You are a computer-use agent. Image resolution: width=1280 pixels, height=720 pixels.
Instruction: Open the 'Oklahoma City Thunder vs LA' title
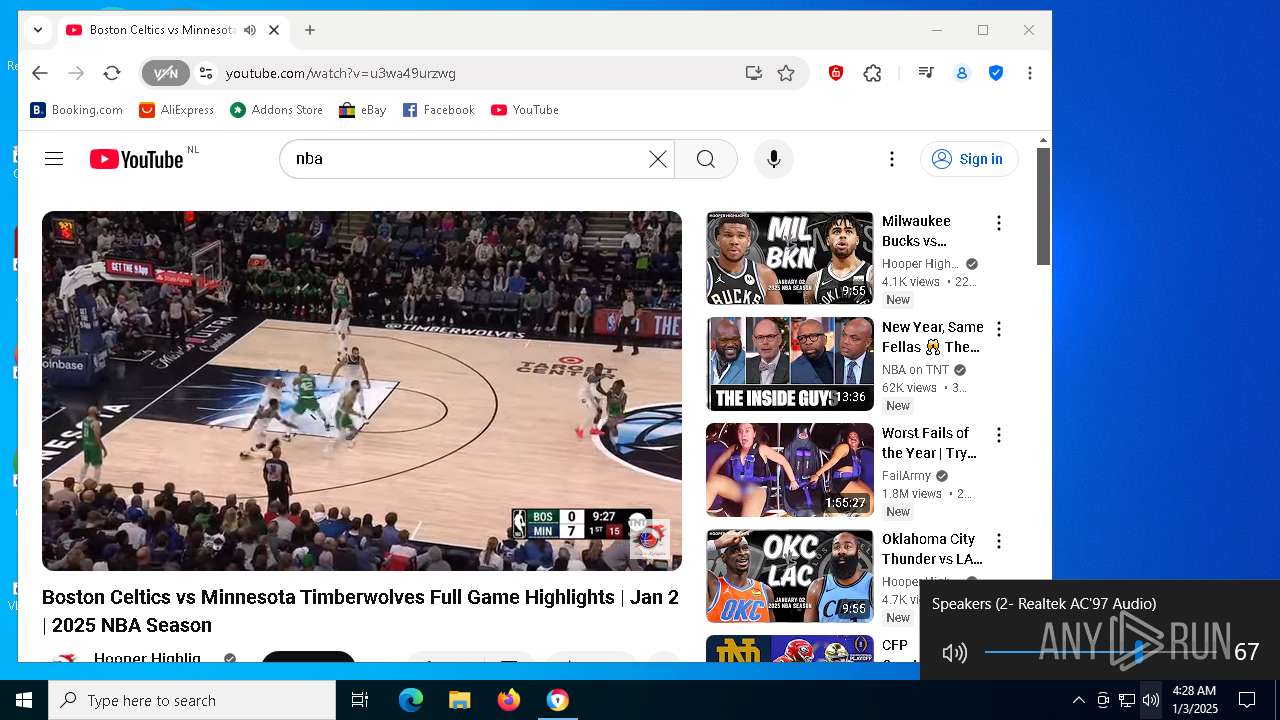point(932,549)
